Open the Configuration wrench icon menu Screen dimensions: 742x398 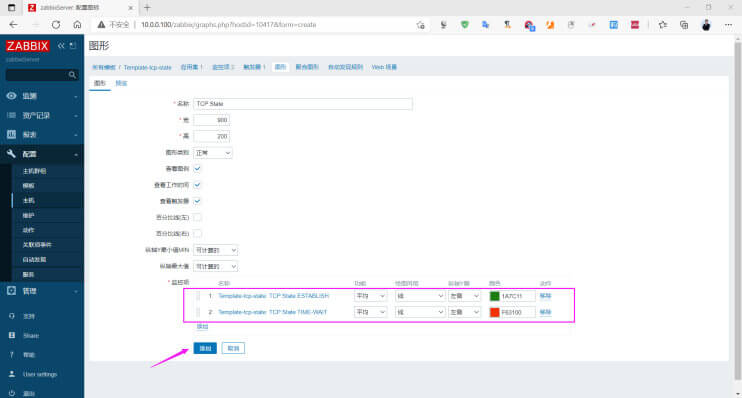pyautogui.click(x=11, y=154)
